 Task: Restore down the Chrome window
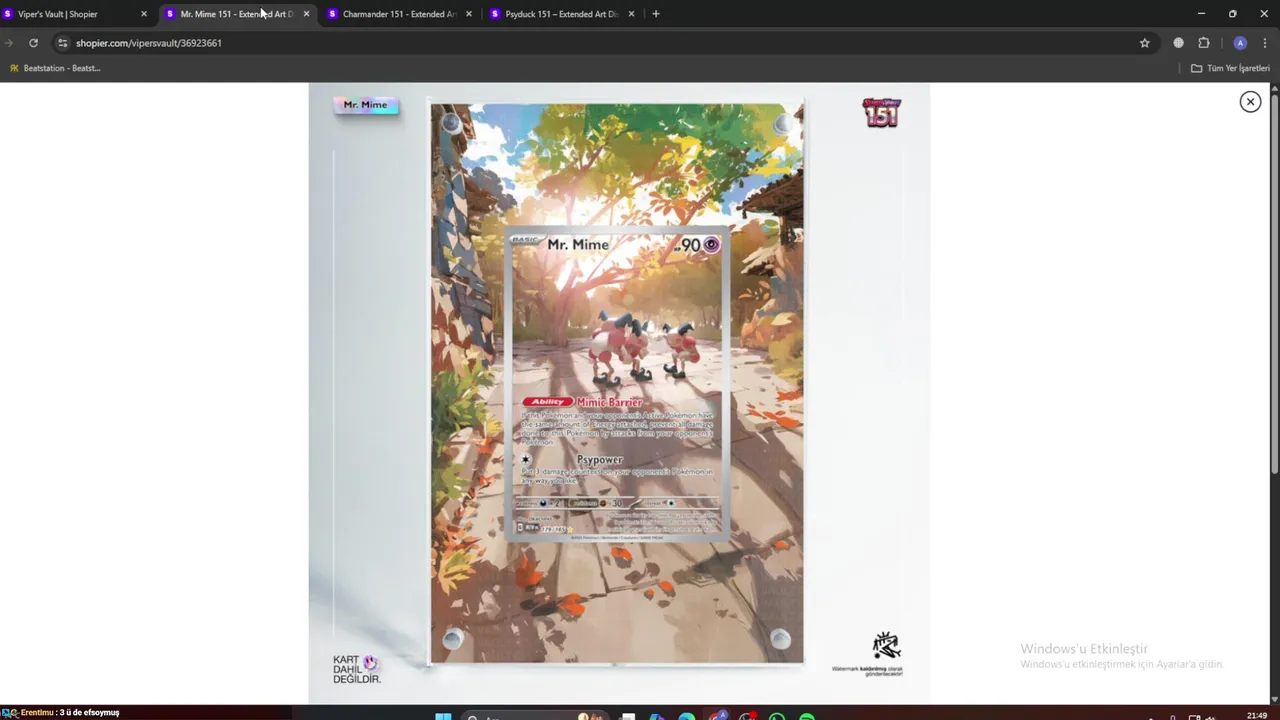coord(1232,14)
